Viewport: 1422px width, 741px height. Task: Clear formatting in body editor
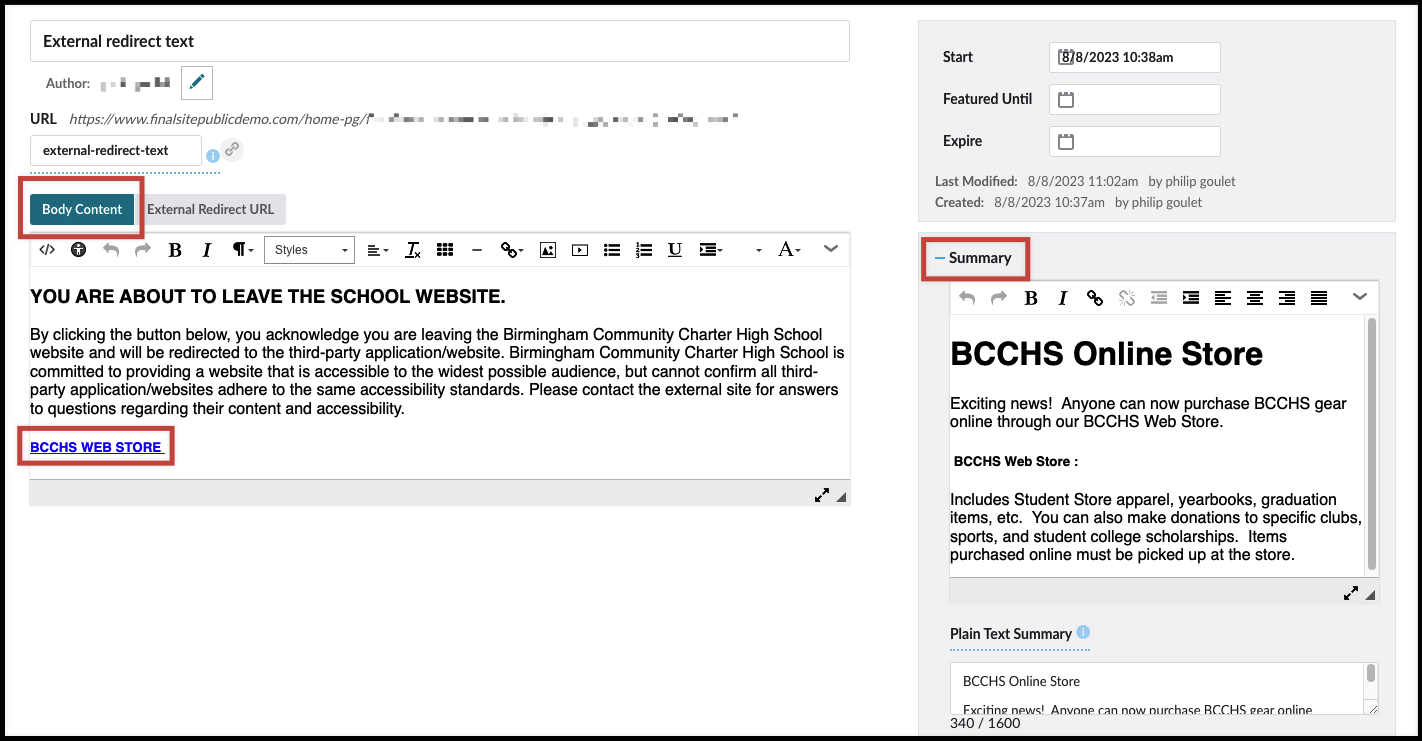413,250
